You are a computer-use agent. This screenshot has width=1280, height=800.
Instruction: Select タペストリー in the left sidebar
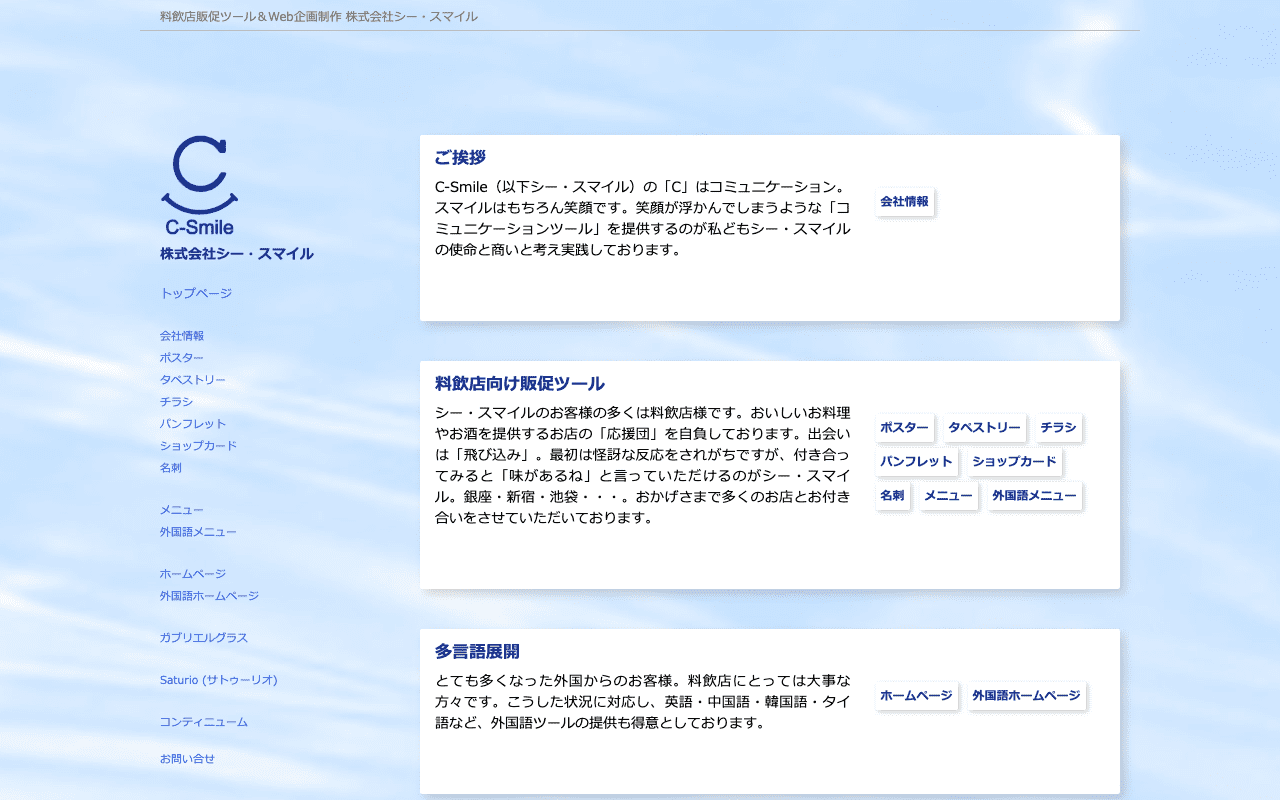(x=193, y=380)
